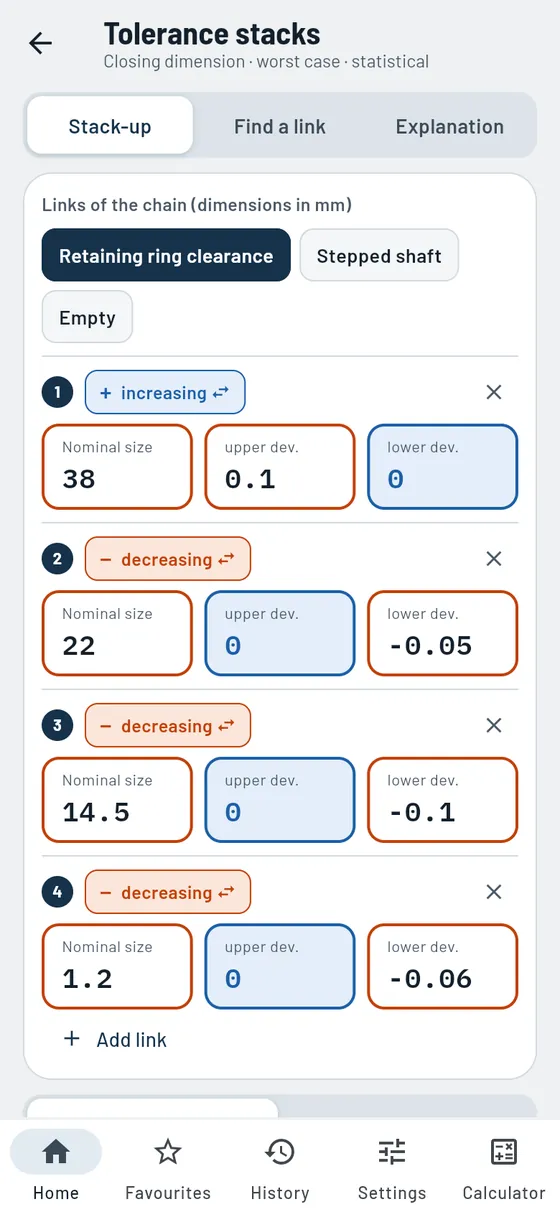560x1212 pixels.
Task: Click Add link button
Action: pyautogui.click(x=115, y=1040)
